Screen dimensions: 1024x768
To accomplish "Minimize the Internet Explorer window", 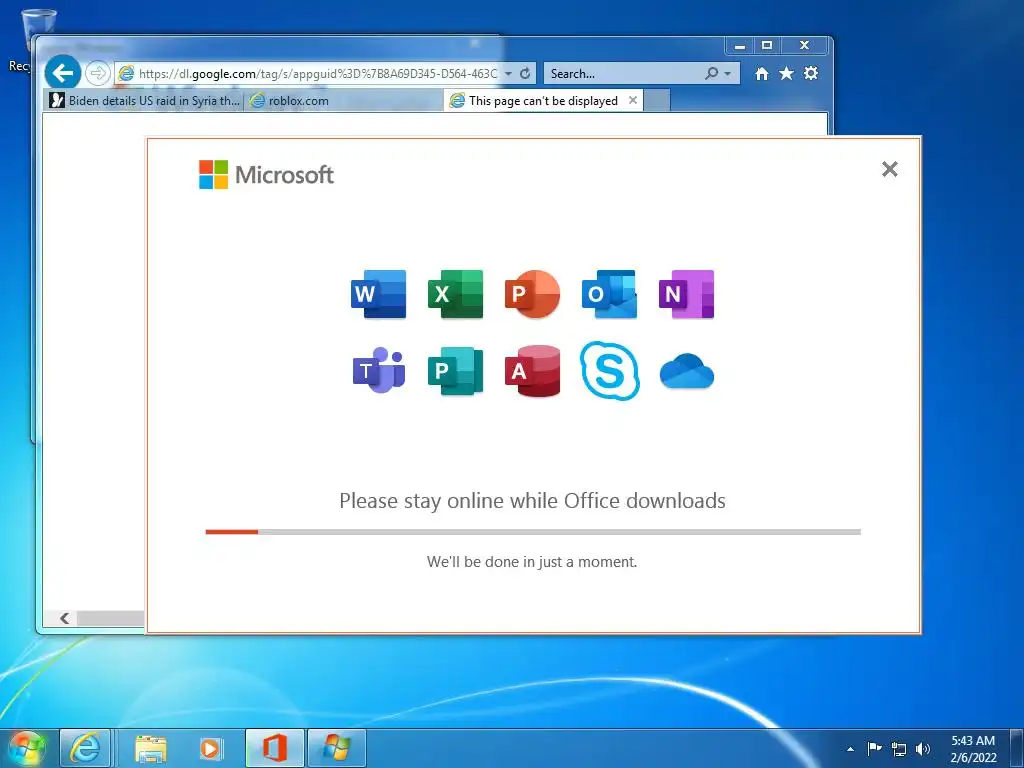I will pyautogui.click(x=740, y=46).
